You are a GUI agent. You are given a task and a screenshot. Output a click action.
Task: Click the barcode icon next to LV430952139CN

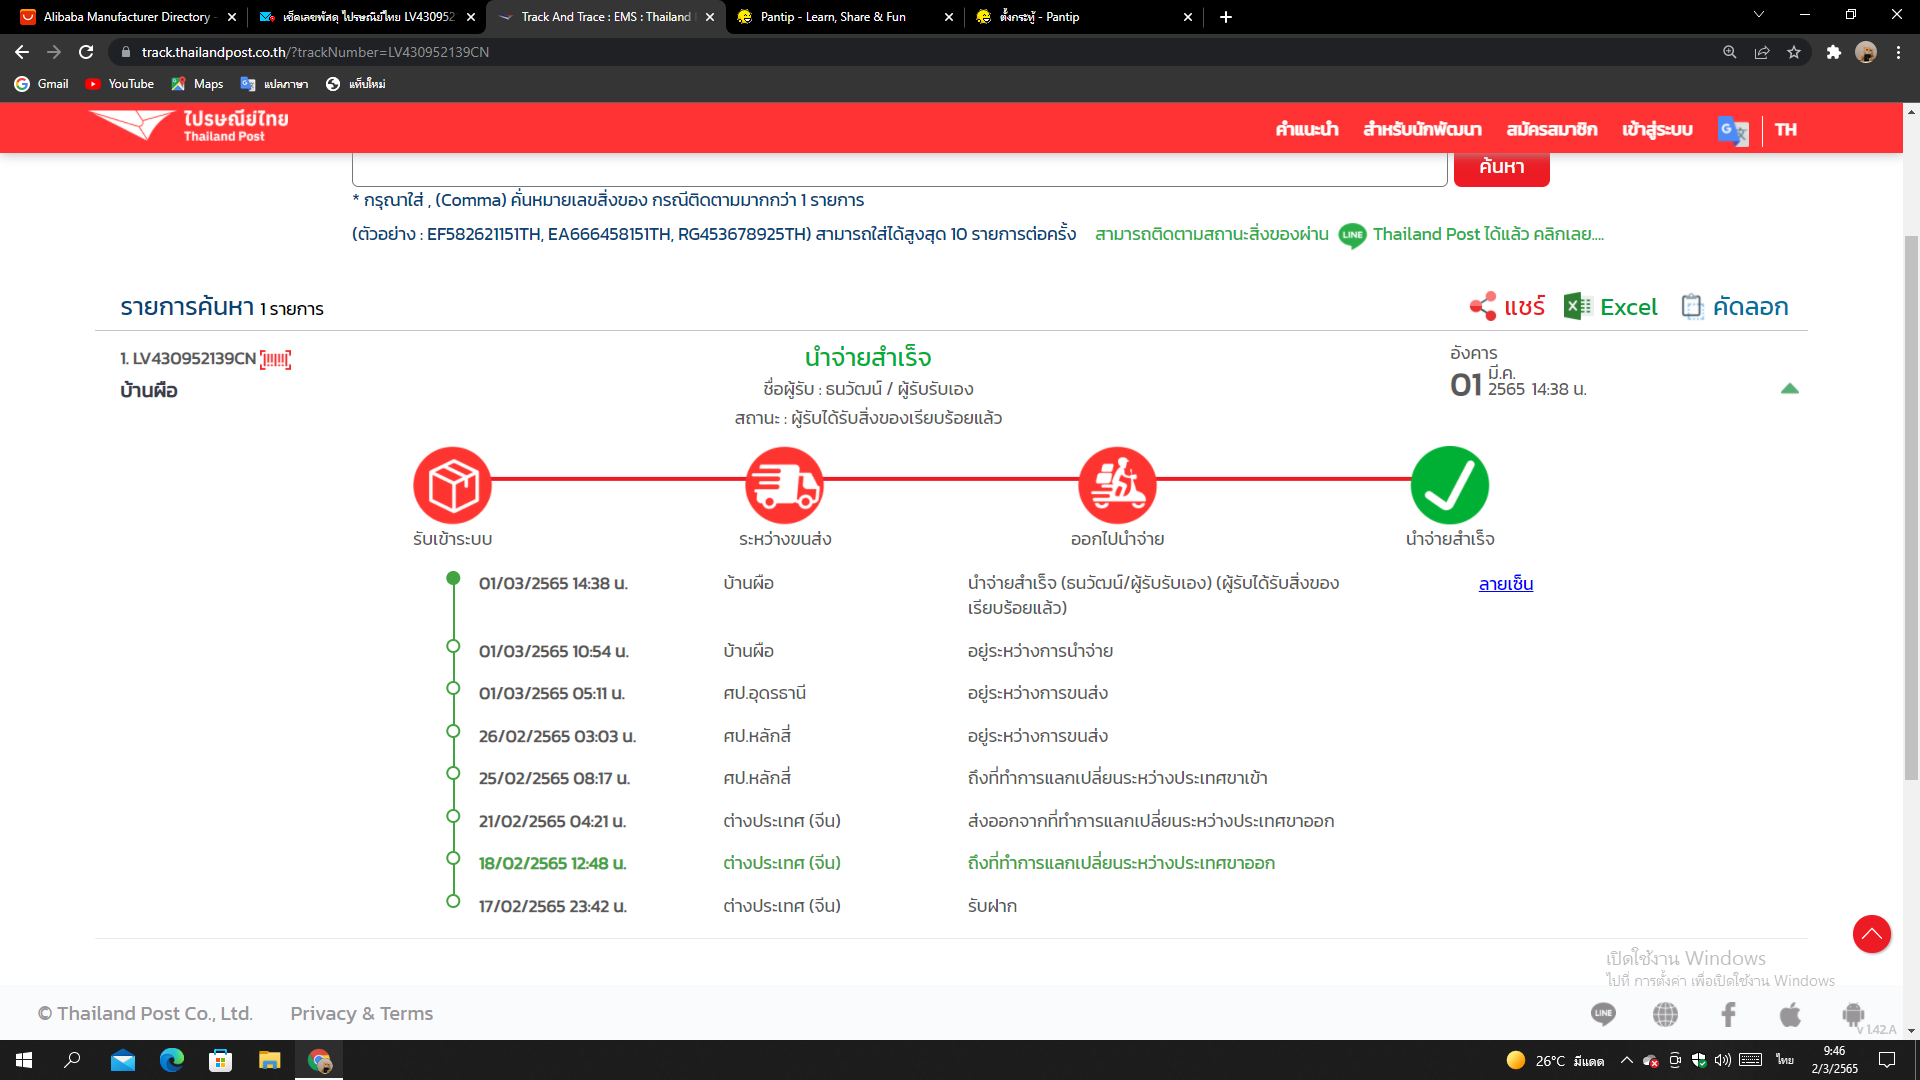[275, 359]
